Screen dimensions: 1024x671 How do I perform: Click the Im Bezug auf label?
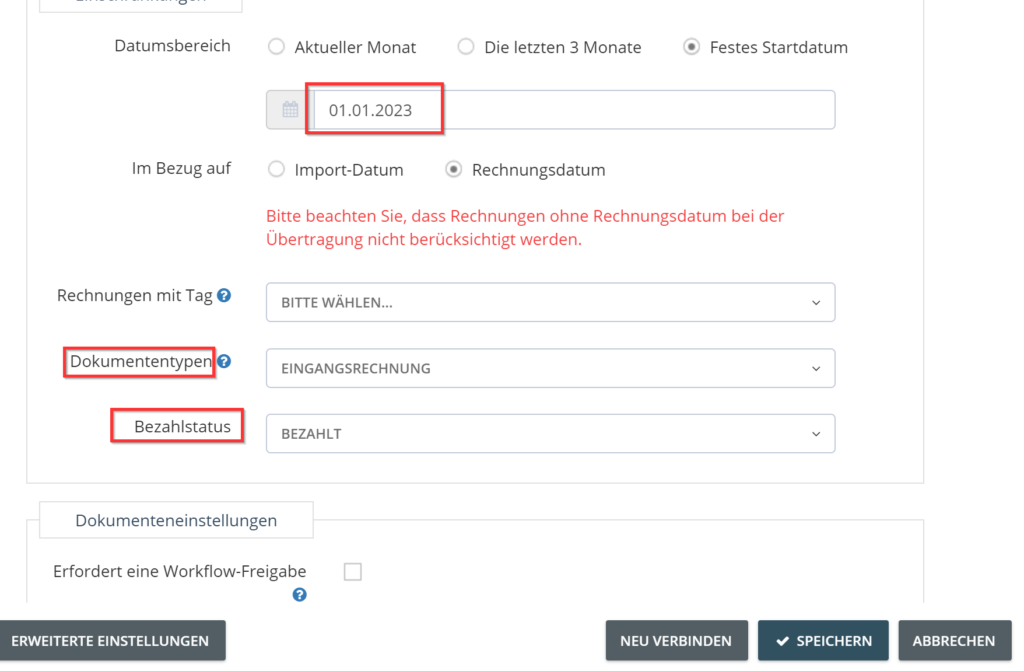coord(182,169)
